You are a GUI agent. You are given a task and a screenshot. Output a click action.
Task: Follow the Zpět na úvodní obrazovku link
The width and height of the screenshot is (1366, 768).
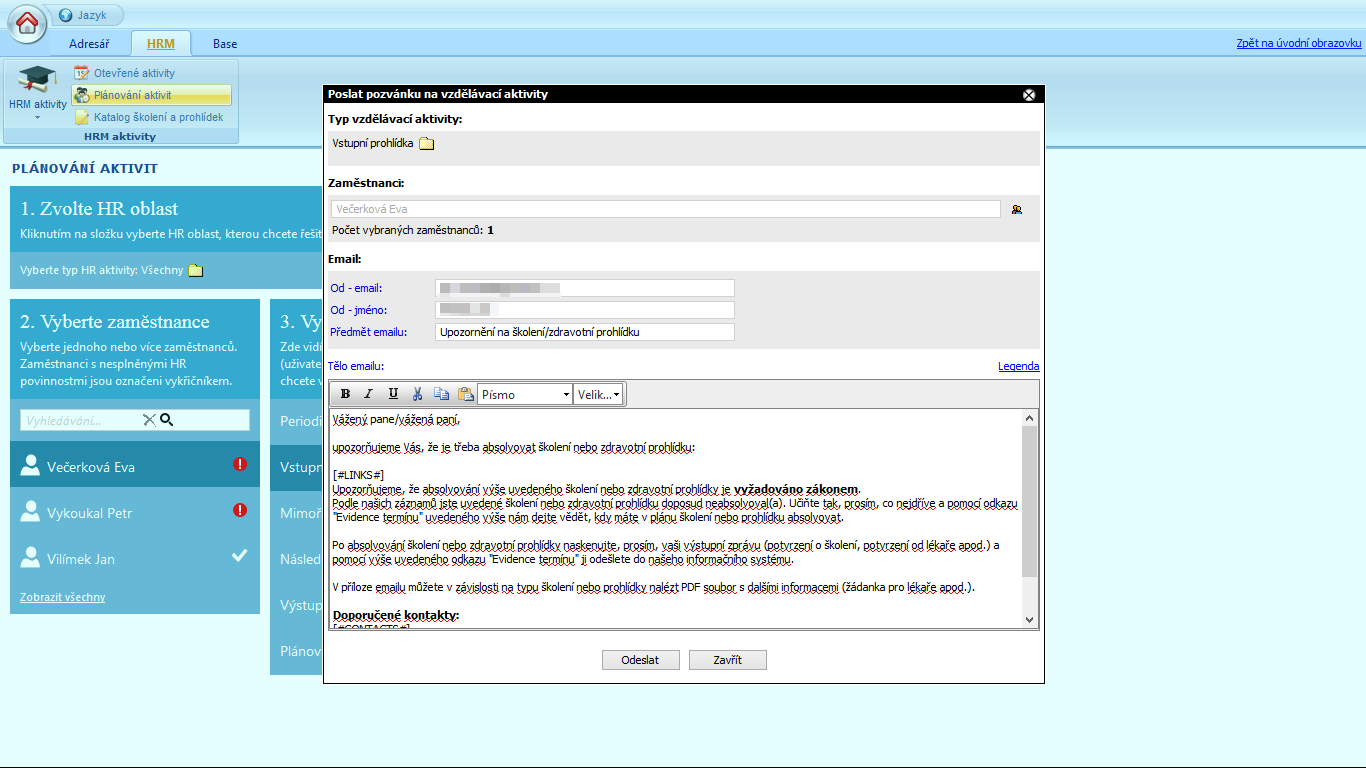1299,44
